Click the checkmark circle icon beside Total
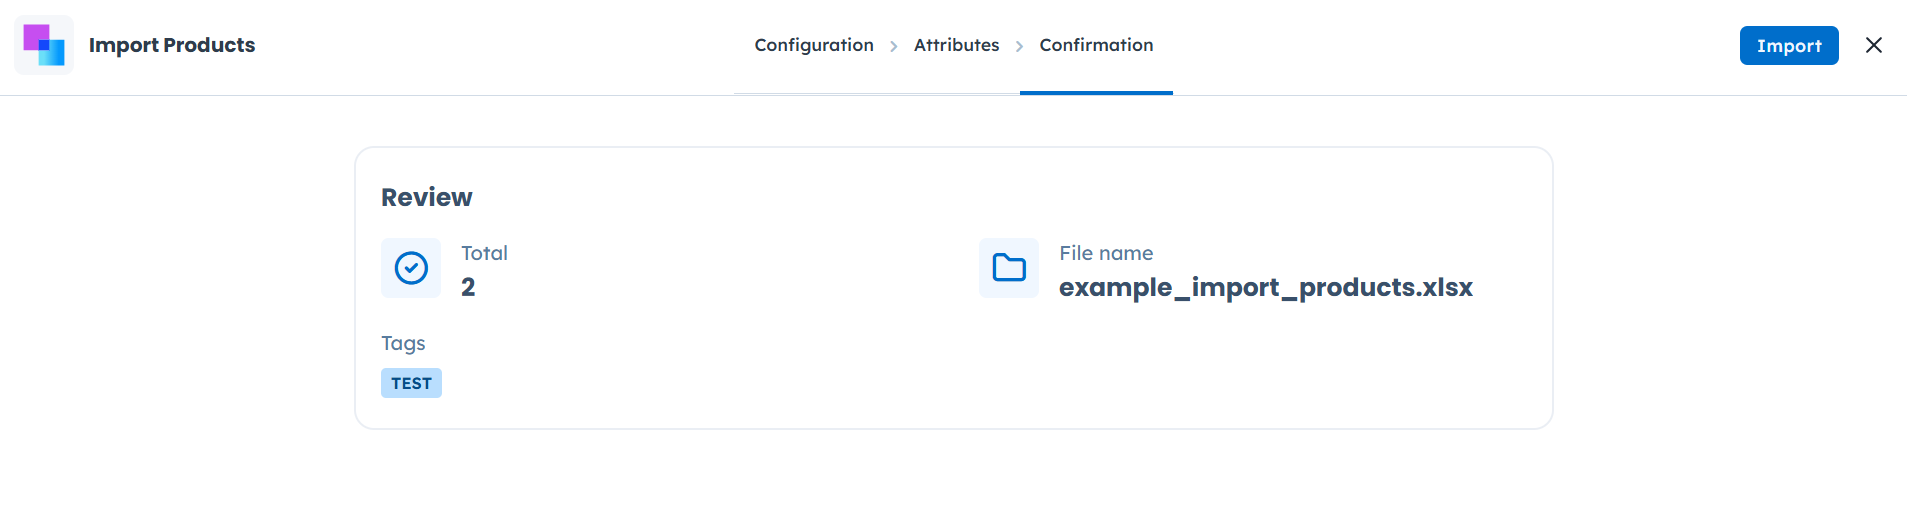1907x511 pixels. (411, 268)
